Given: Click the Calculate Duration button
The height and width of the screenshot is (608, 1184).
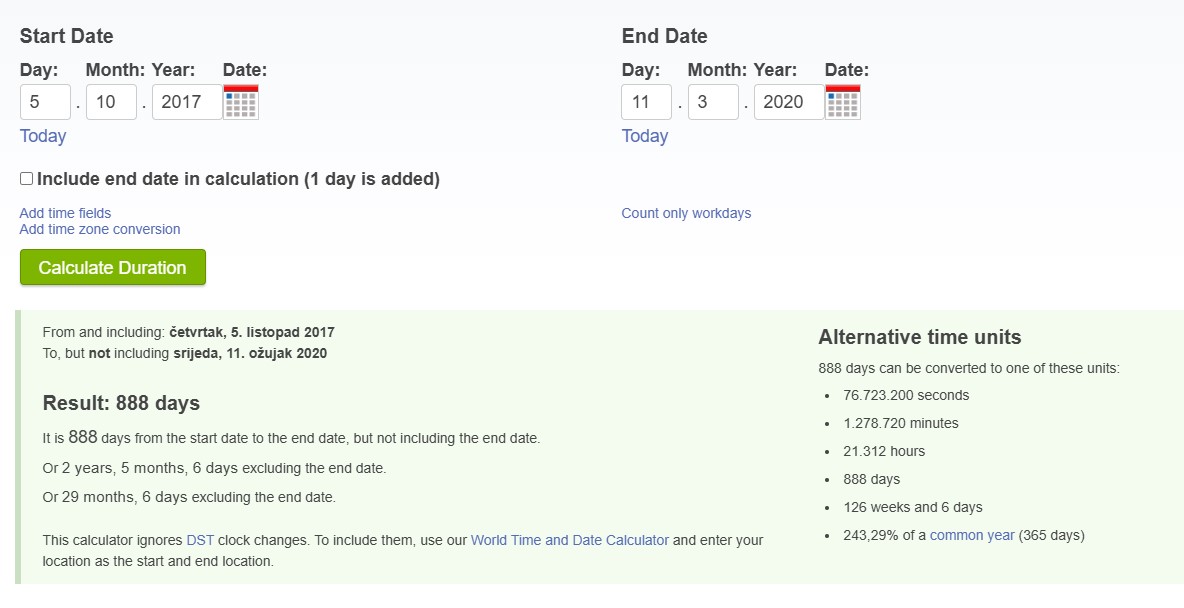Looking at the screenshot, I should pyautogui.click(x=113, y=268).
